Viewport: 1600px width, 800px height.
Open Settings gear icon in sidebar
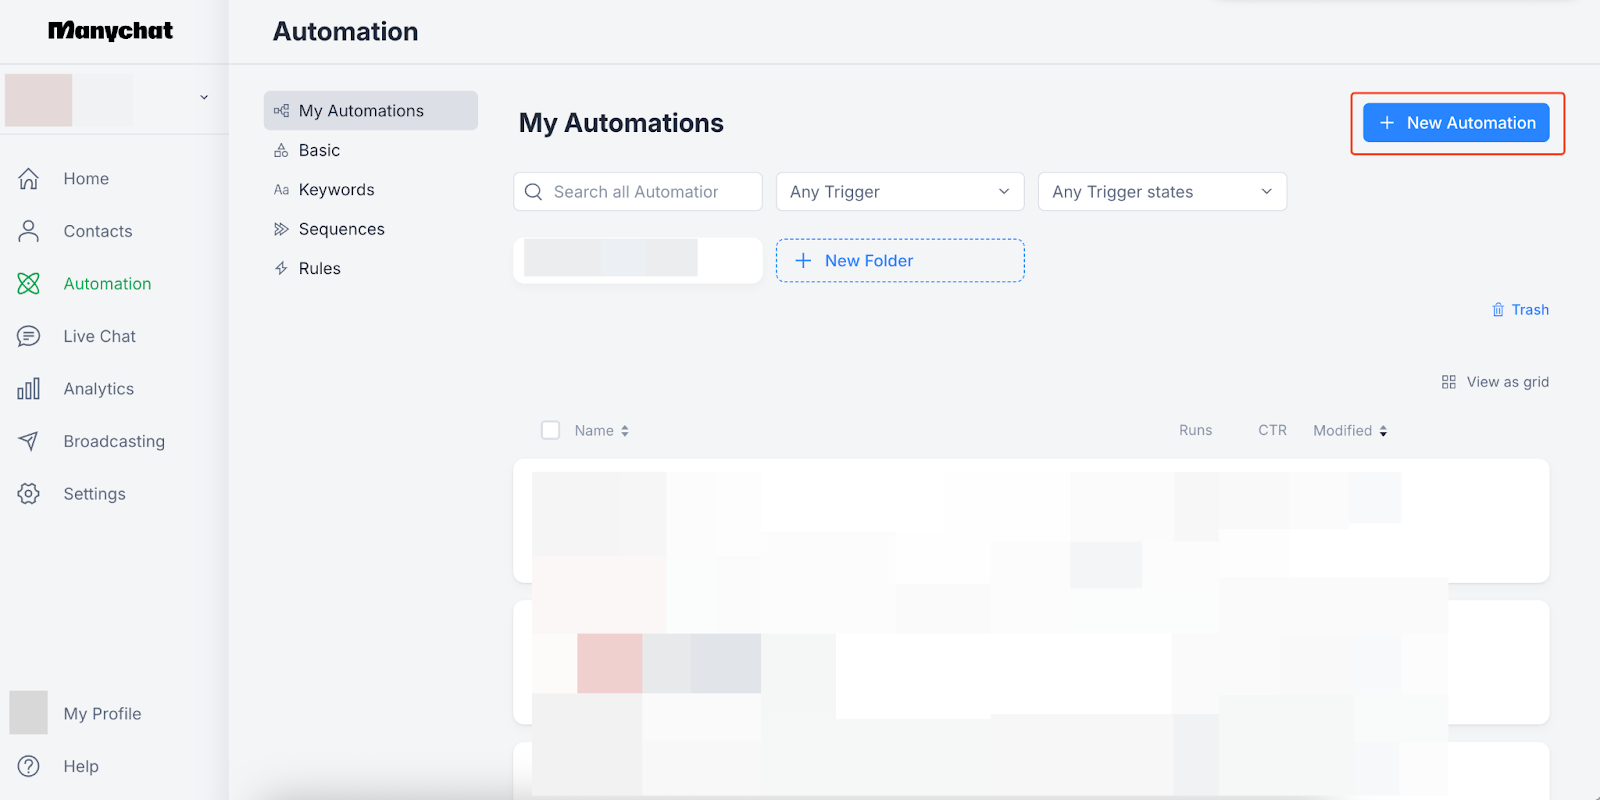point(28,494)
